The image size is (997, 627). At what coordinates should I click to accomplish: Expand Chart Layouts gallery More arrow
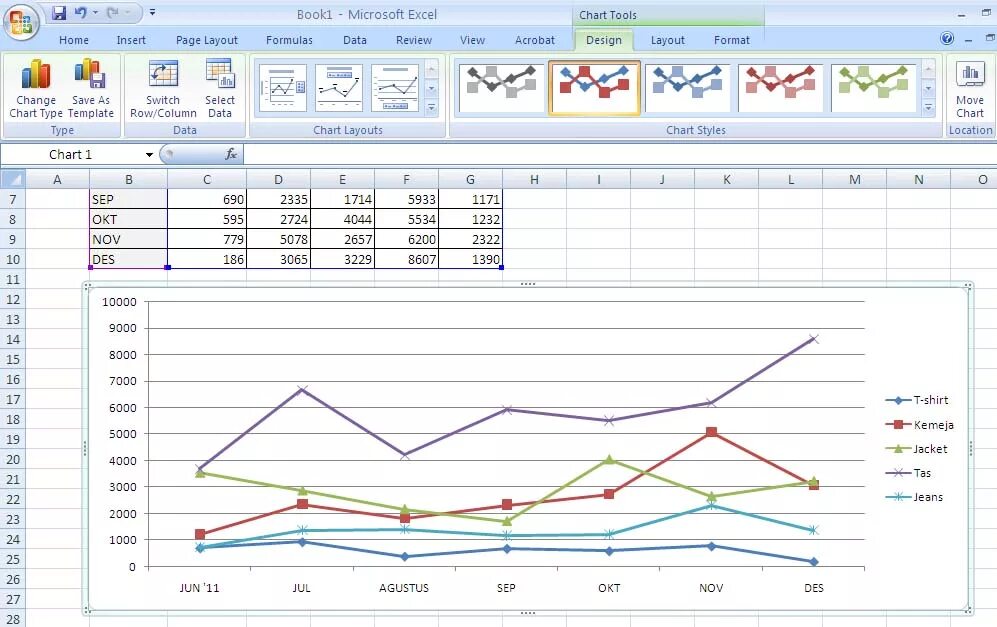pyautogui.click(x=431, y=108)
